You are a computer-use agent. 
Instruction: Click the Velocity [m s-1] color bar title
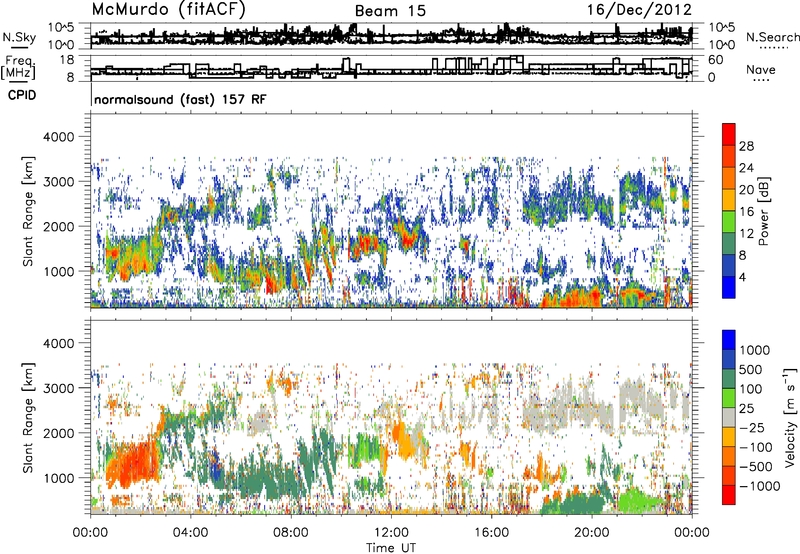point(790,417)
